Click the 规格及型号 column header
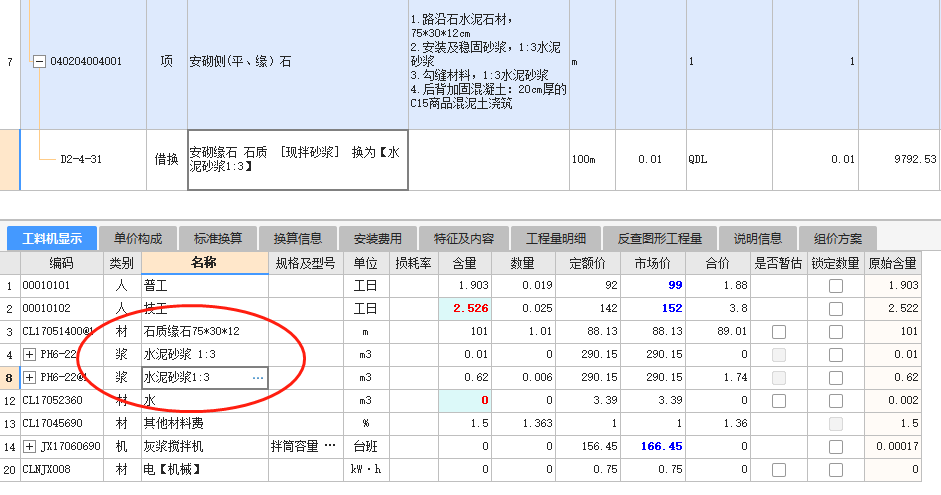 [x=305, y=263]
